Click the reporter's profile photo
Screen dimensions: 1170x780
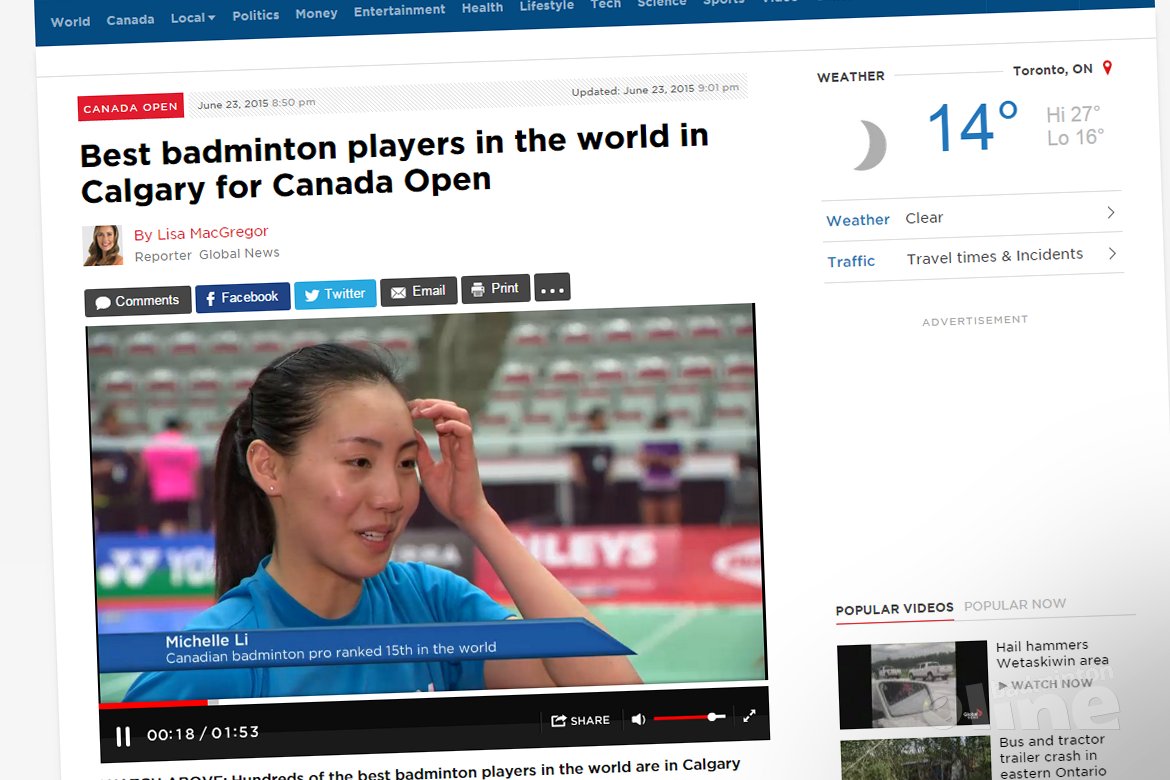(102, 246)
